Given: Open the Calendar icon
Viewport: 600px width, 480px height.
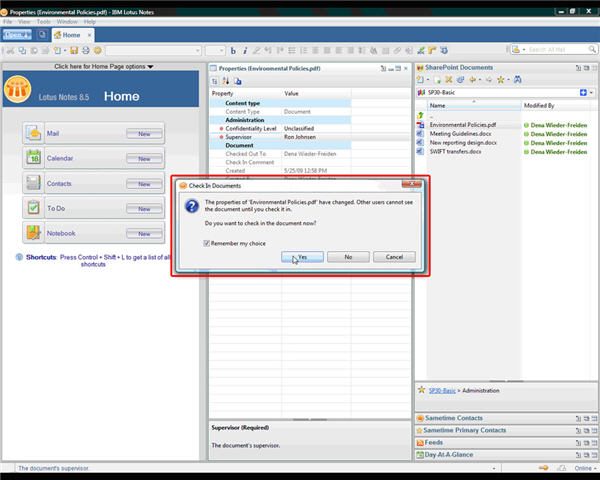Looking at the screenshot, I should 33,158.
